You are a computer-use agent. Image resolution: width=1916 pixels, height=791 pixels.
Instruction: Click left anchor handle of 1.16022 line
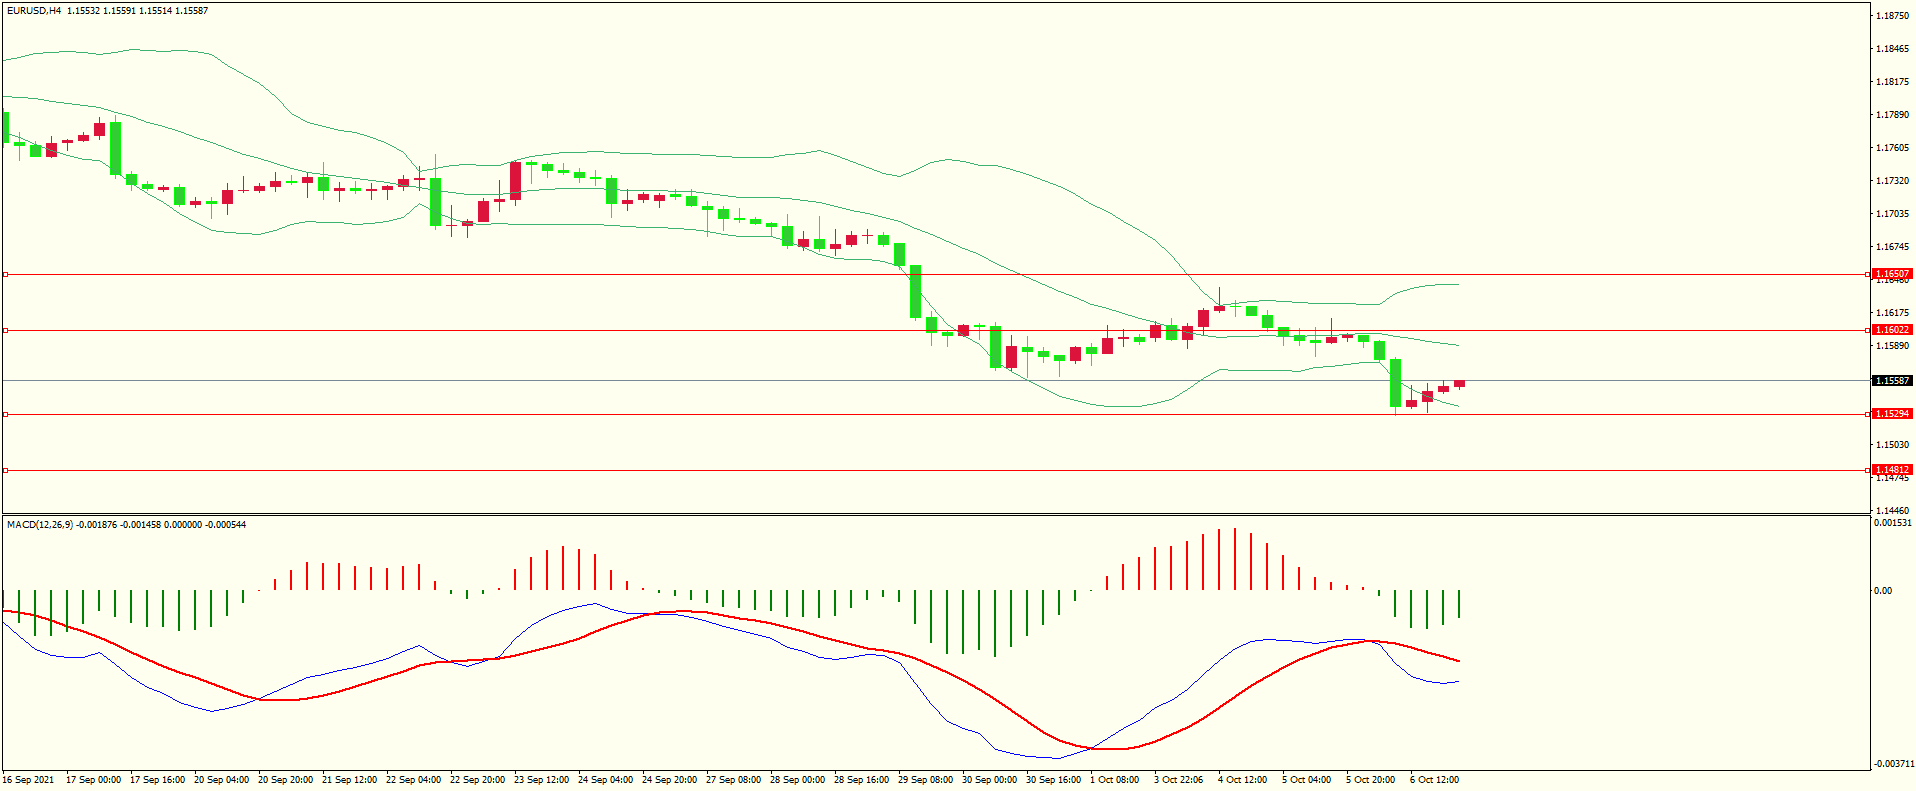pos(5,330)
